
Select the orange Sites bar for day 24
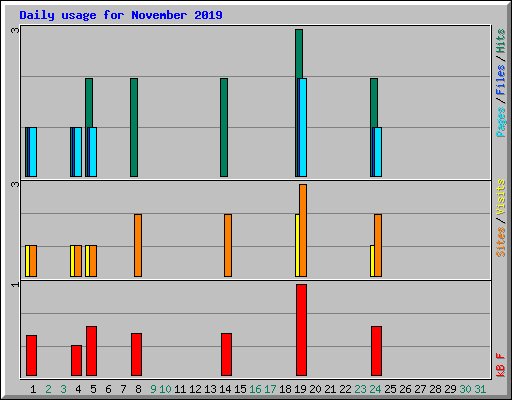pos(378,245)
